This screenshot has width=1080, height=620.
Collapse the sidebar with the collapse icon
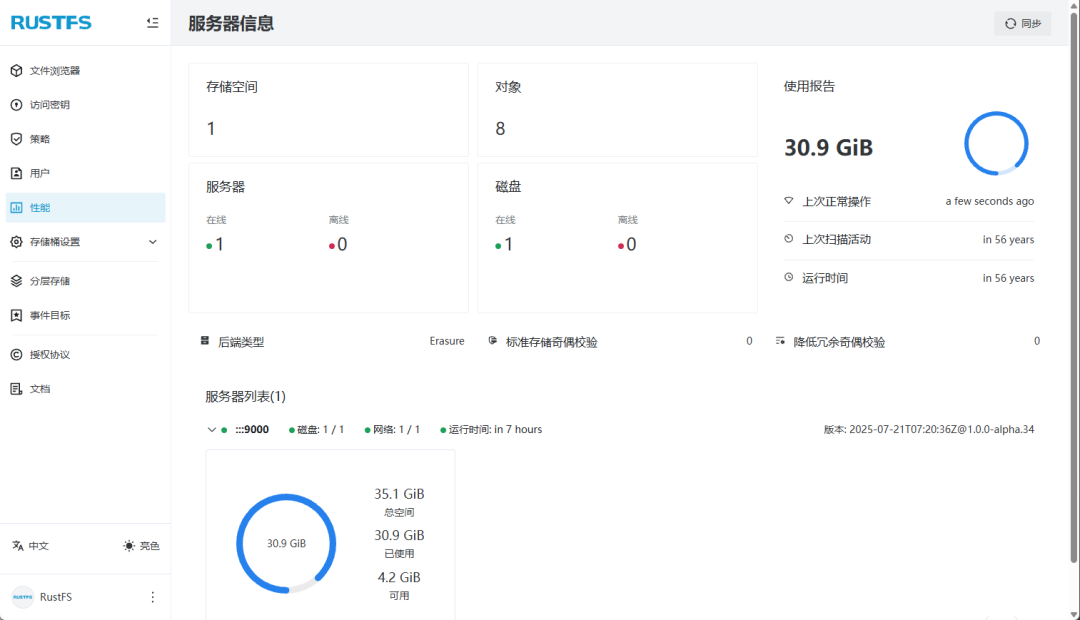153,22
